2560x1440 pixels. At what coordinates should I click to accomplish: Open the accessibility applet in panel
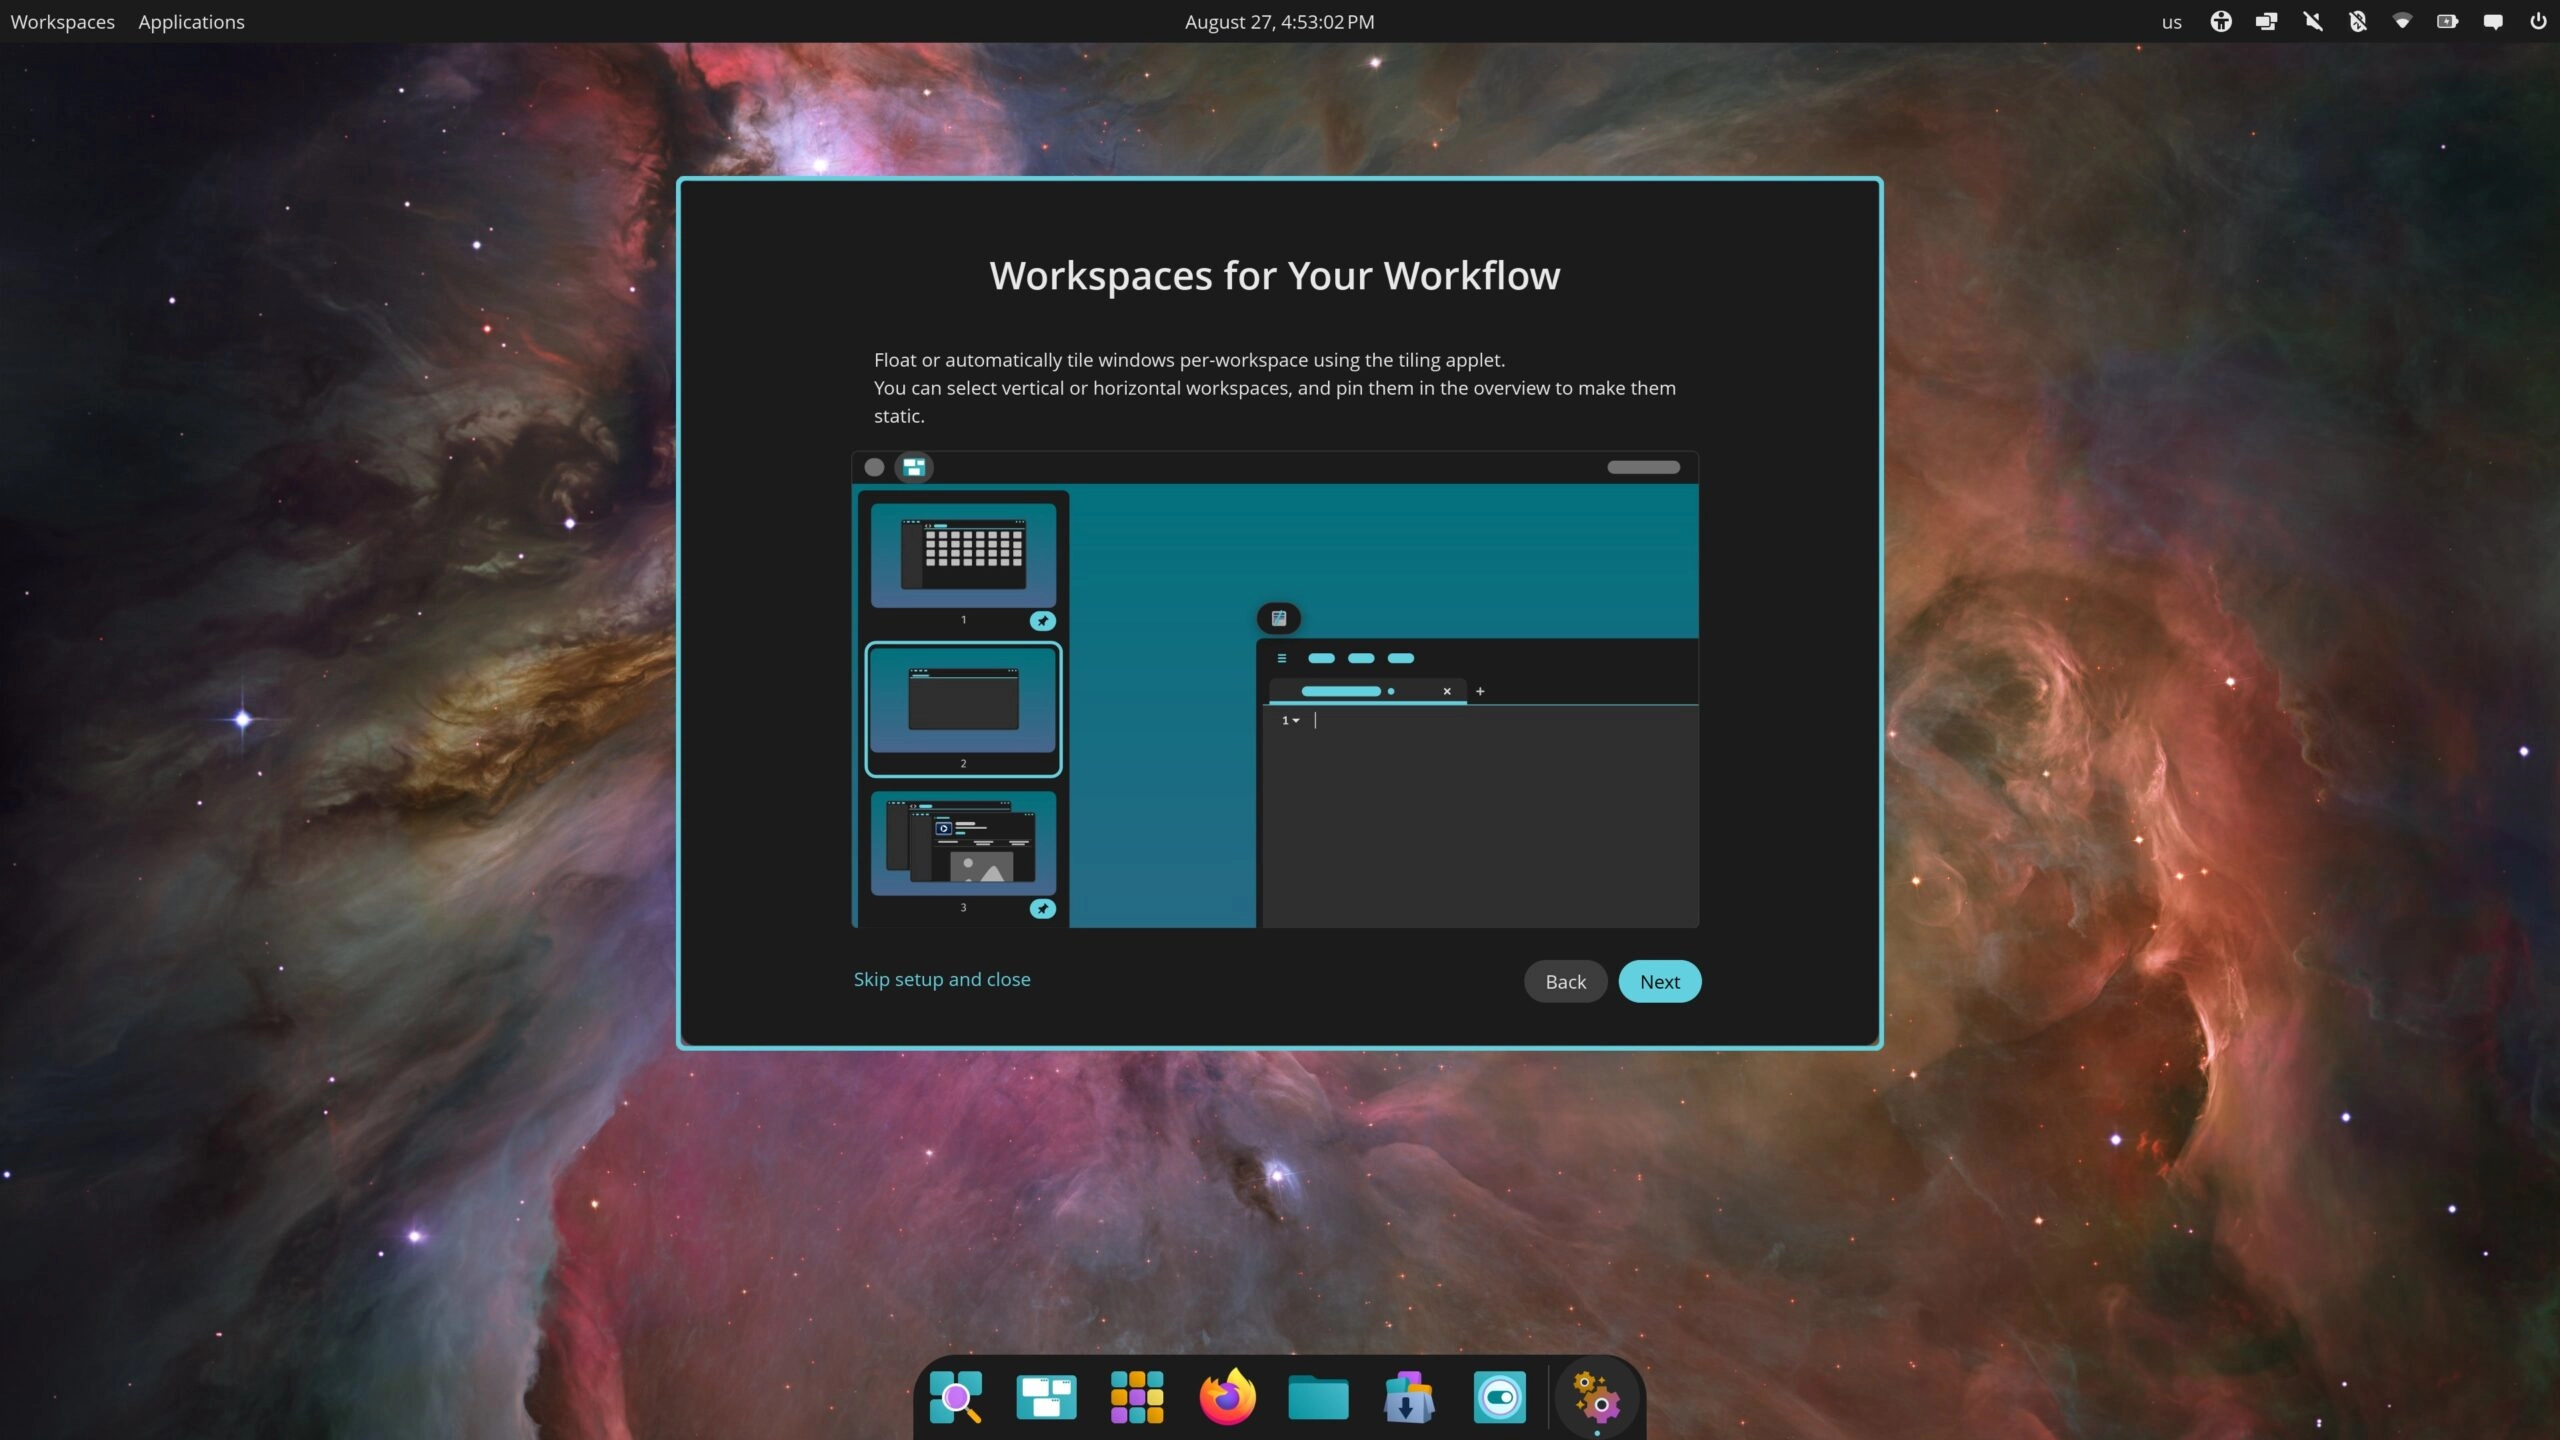2220,21
